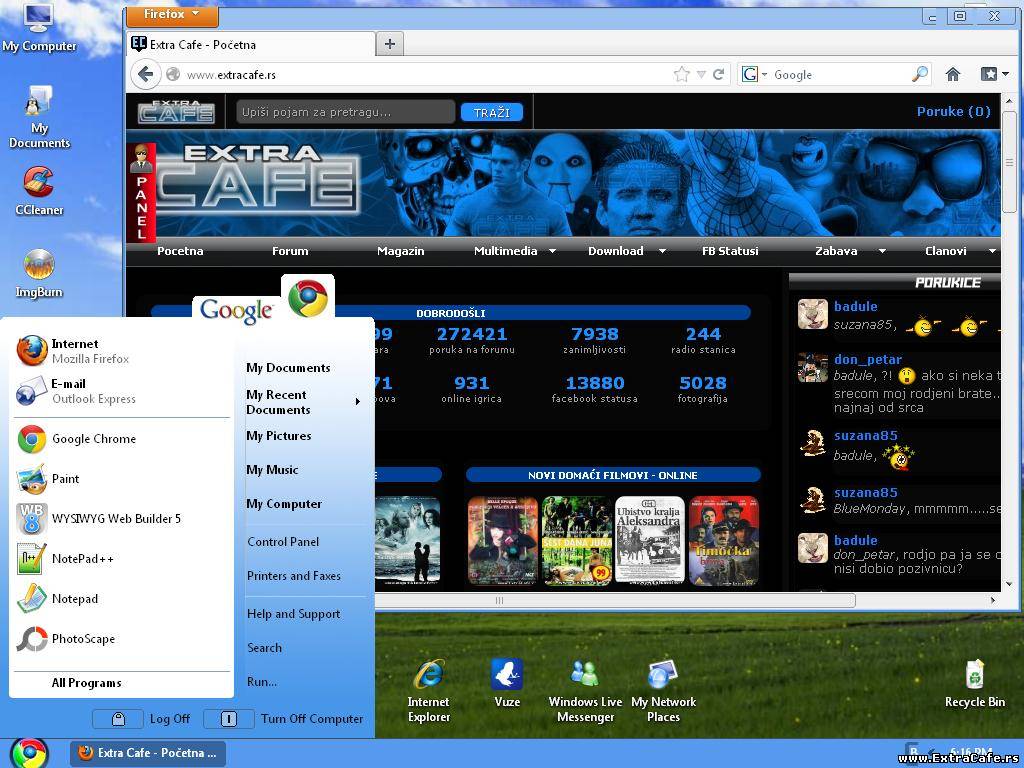Image resolution: width=1024 pixels, height=768 pixels.
Task: Open the Timočka buna movie thumbnail
Action: click(724, 539)
